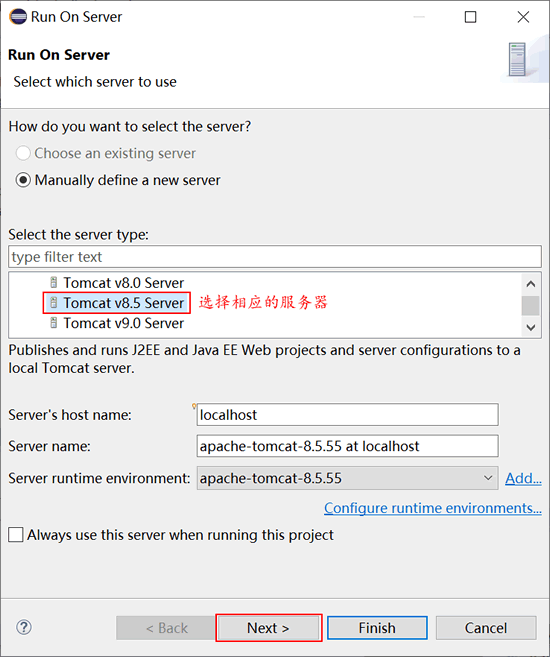Screen dimensions: 550x657
Task: Click the Tomcat v9.0 Server icon
Action: [54, 323]
